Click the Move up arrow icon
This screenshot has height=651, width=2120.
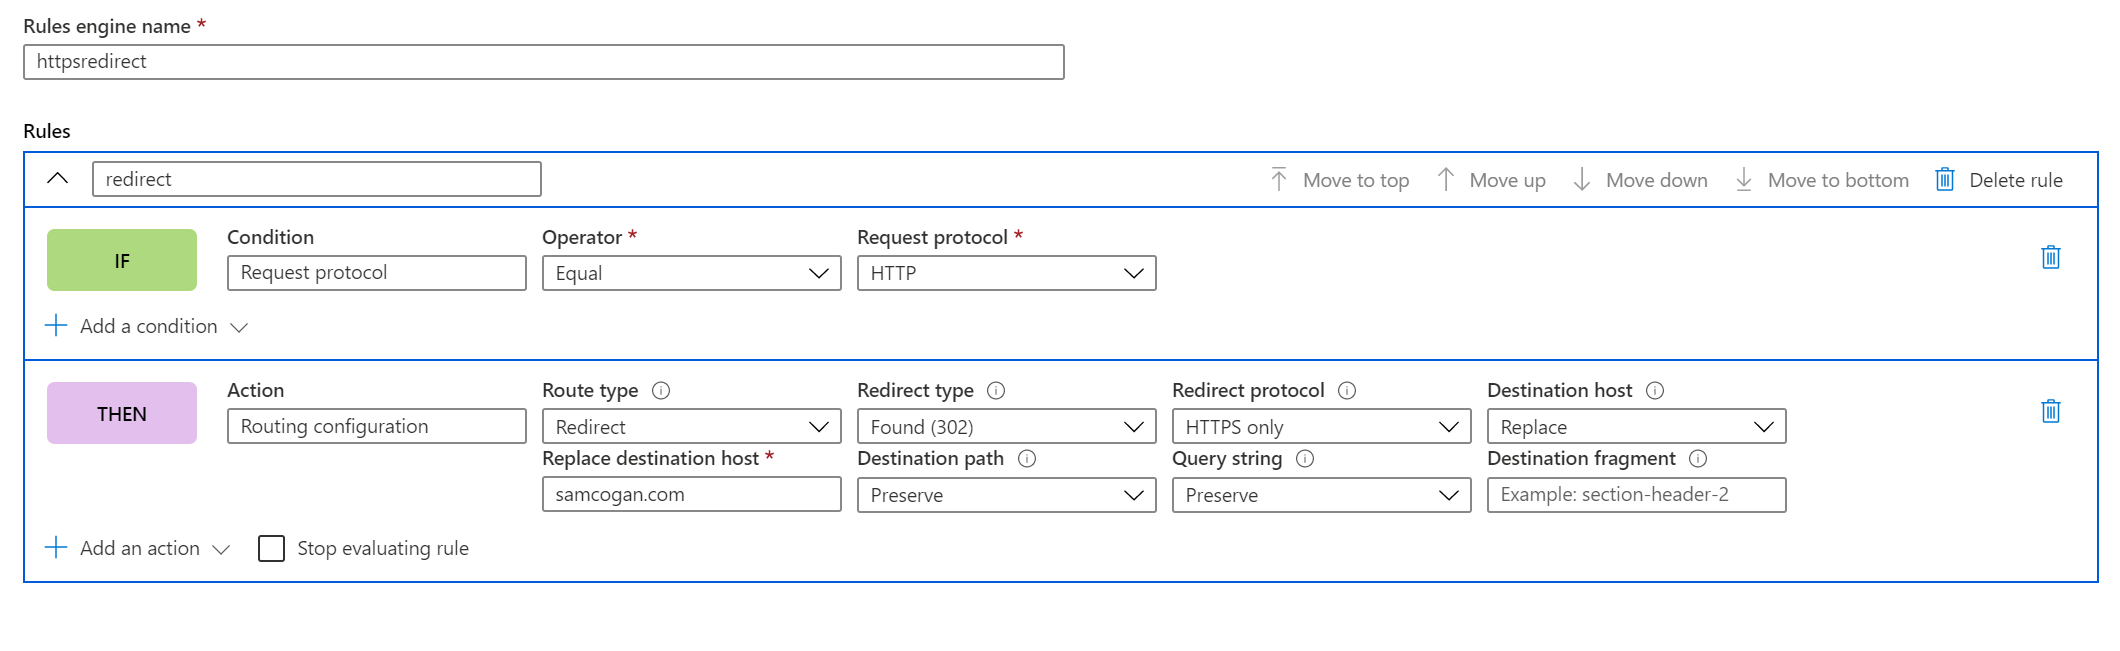pos(1445,179)
